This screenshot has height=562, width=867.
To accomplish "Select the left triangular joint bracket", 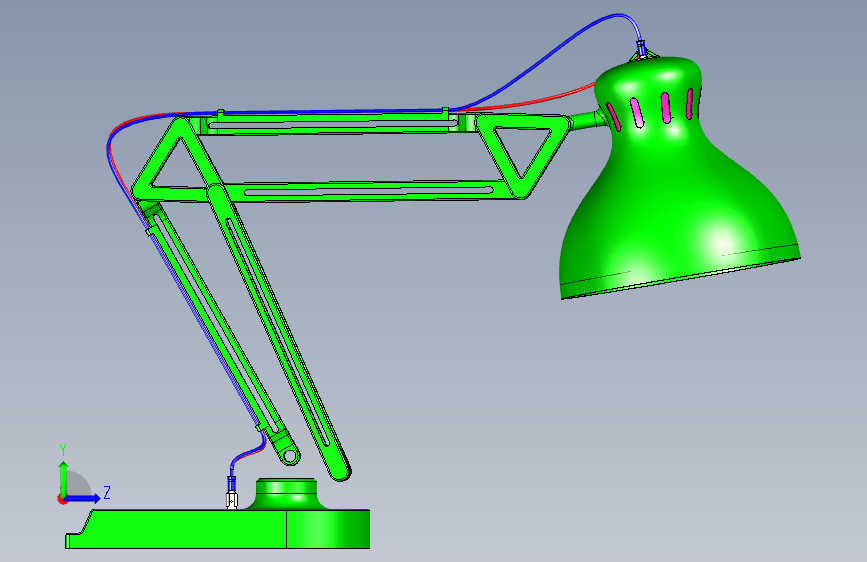I will coord(173,160).
